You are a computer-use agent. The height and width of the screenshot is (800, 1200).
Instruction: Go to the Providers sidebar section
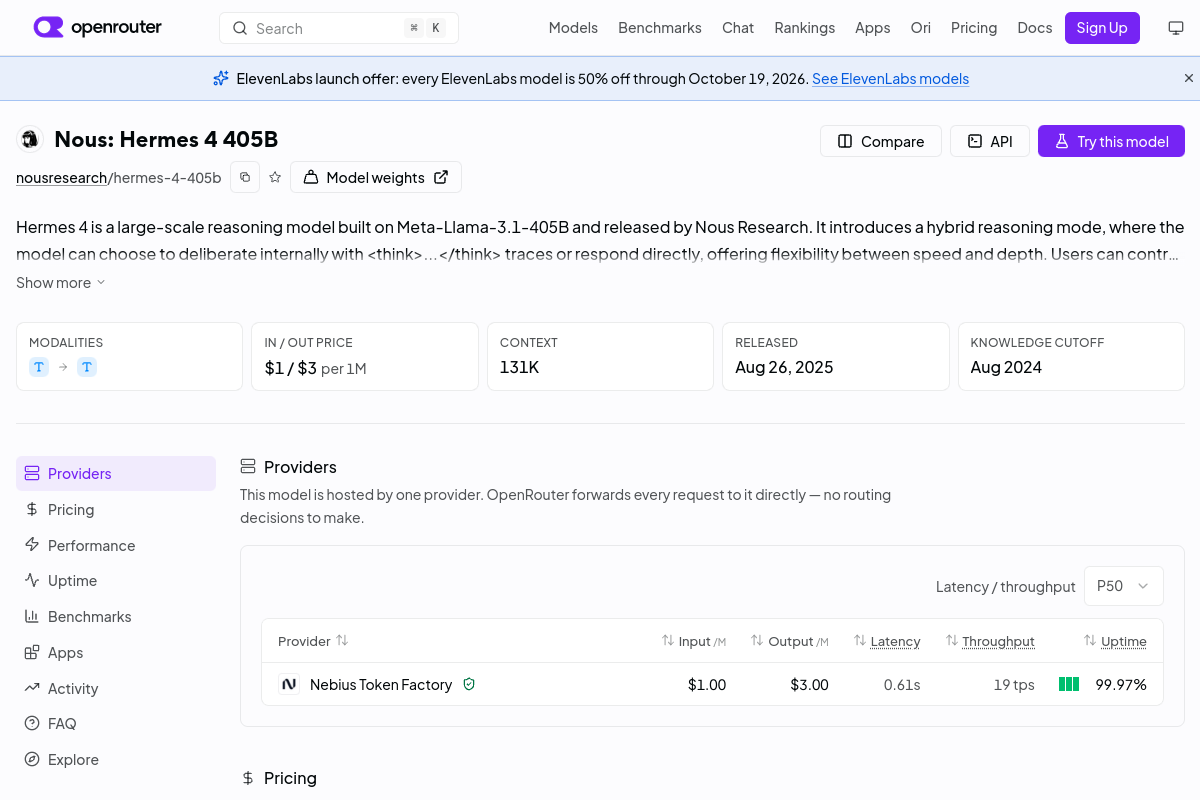(116, 474)
